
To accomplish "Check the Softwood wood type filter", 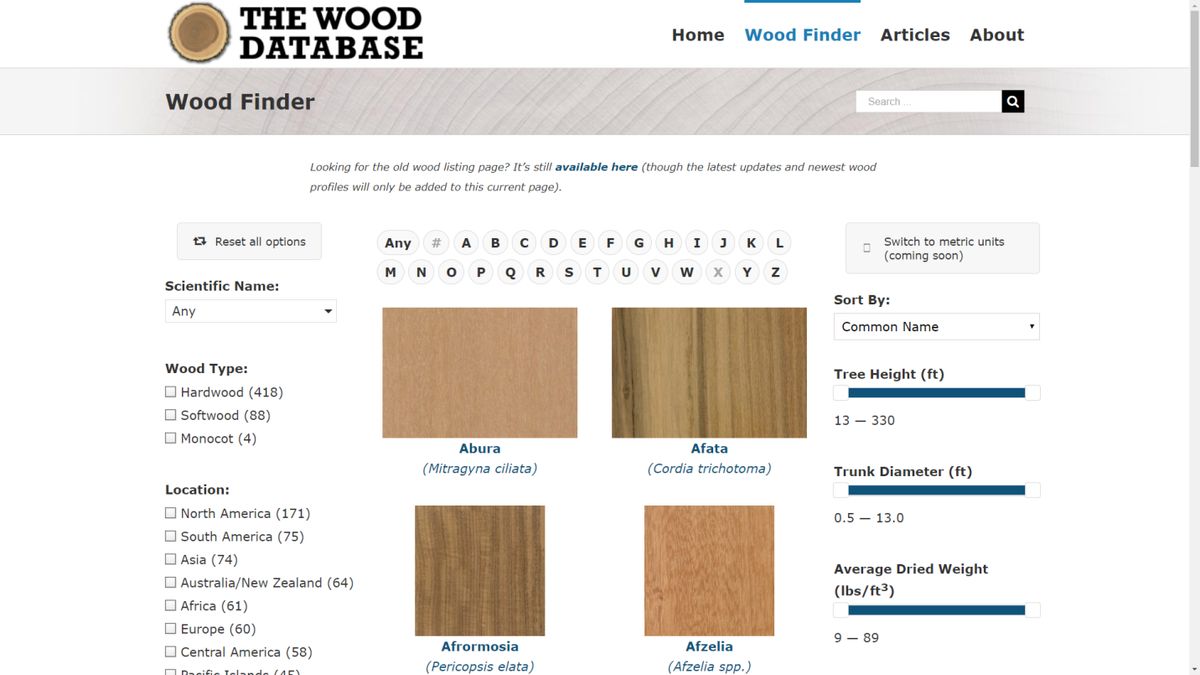I will coord(170,414).
